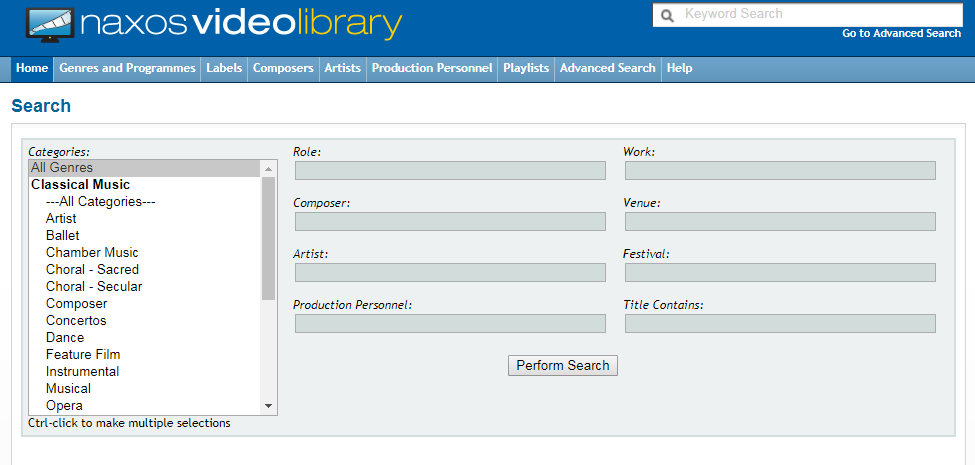The image size is (975, 465).
Task: Click into the Composer search field
Action: 450,221
